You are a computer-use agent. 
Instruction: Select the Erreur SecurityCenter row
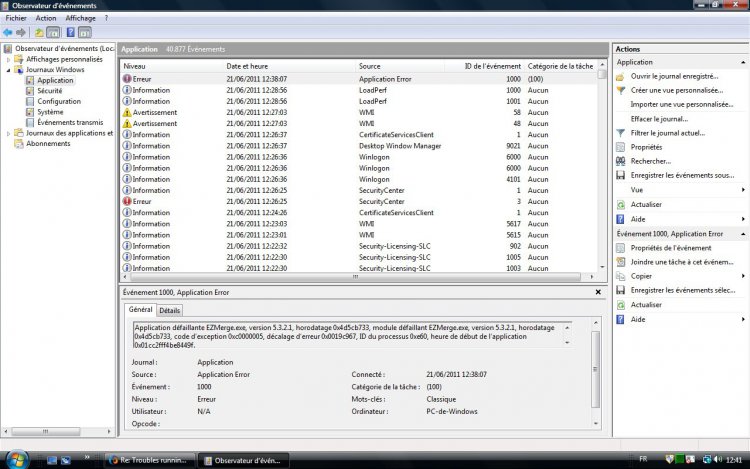point(359,201)
